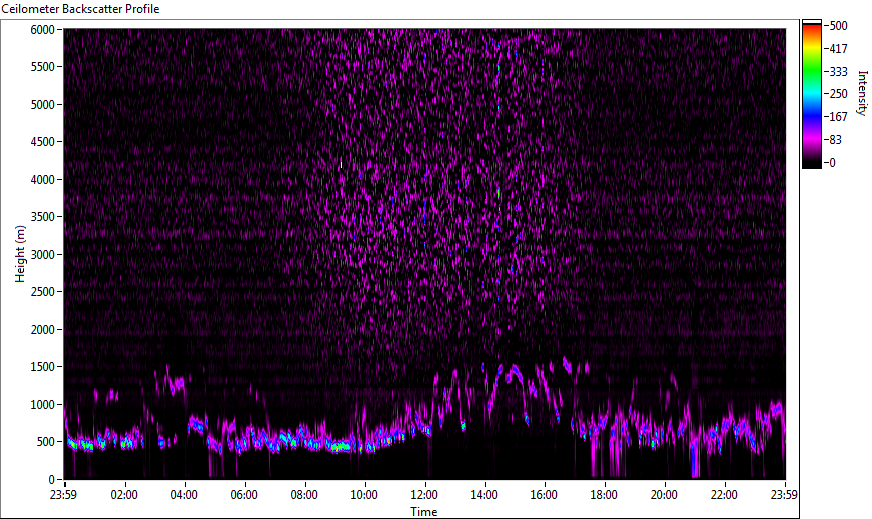Viewport: 872px width, 519px height.
Task: Click the Height (m) axis label
Action: pyautogui.click(x=20, y=254)
